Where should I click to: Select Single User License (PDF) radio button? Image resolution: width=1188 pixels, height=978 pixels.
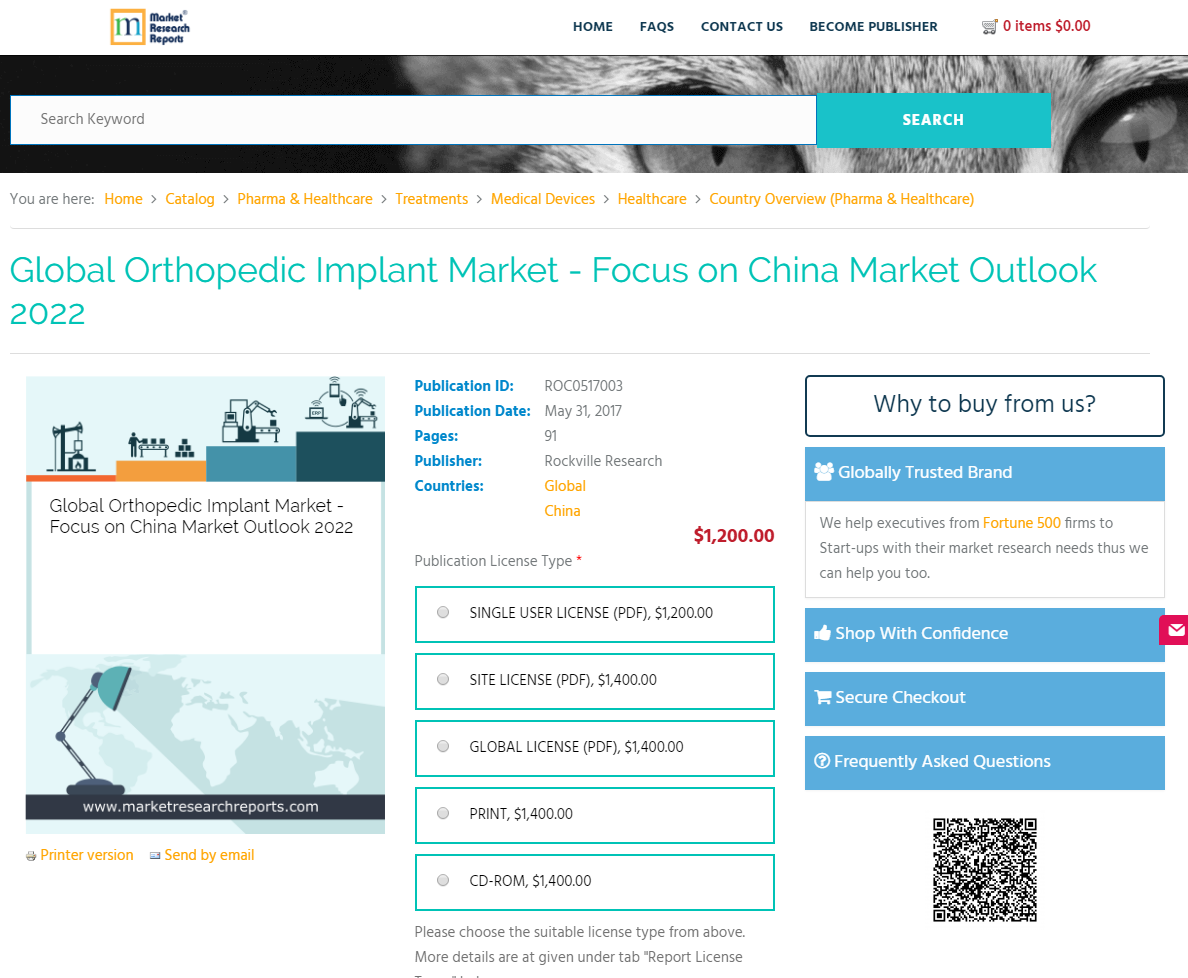(x=443, y=612)
